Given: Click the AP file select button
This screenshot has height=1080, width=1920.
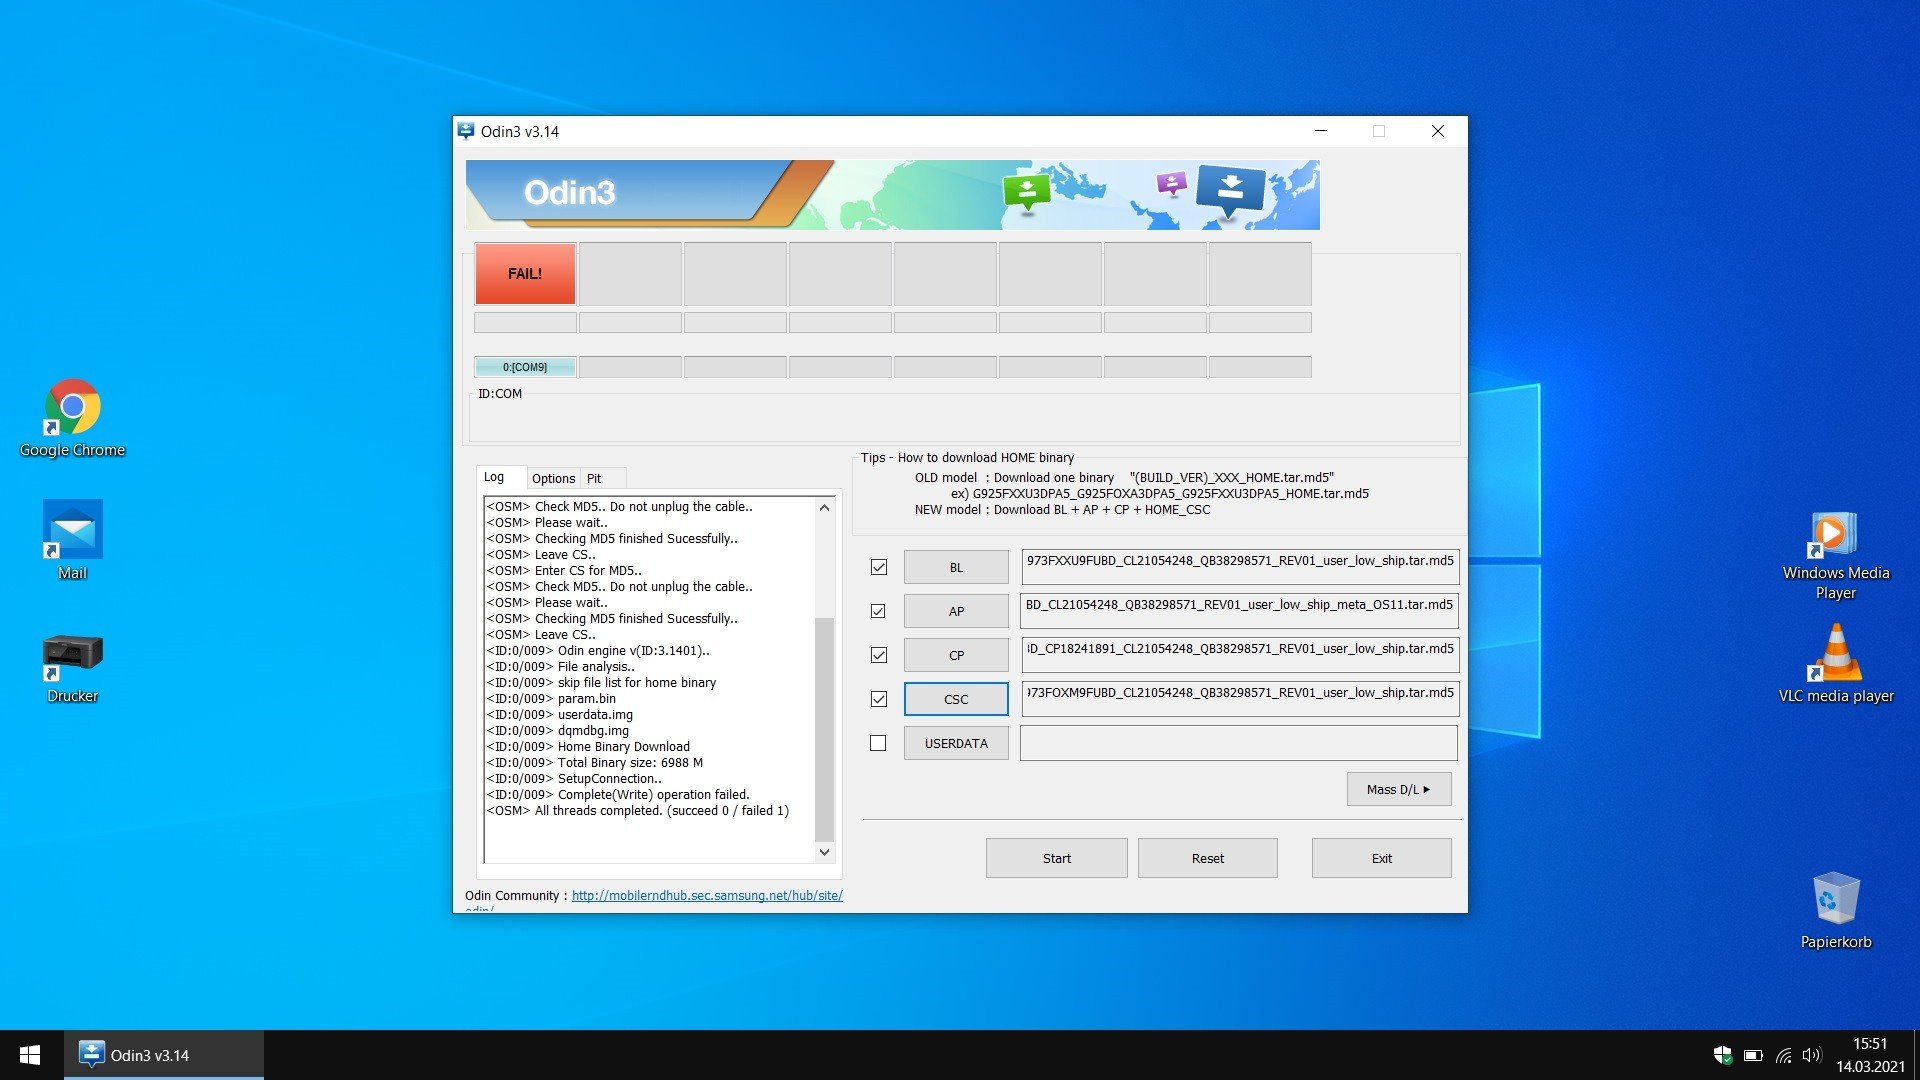Looking at the screenshot, I should click(956, 611).
